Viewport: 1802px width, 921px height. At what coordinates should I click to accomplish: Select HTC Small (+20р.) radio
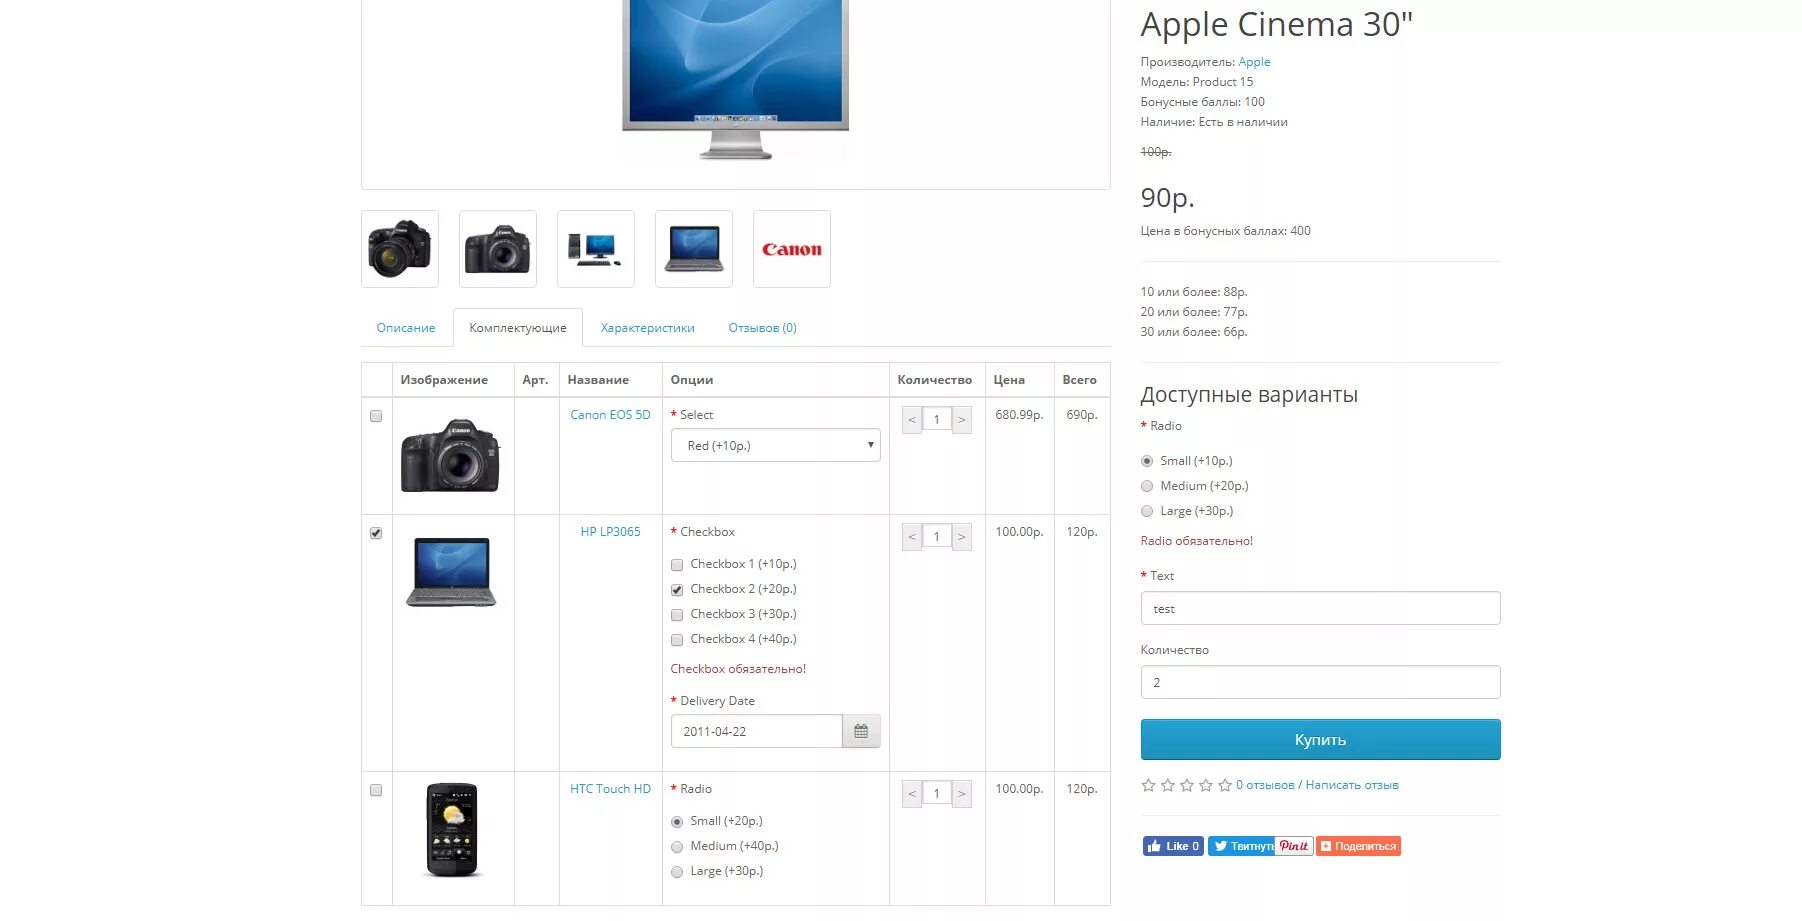(x=677, y=822)
